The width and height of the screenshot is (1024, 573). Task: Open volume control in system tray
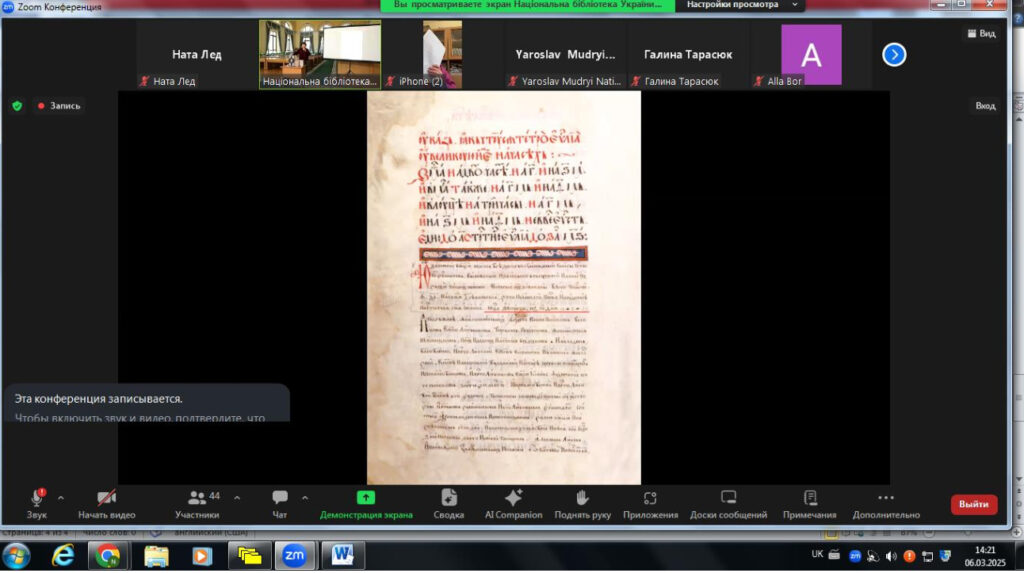891,557
